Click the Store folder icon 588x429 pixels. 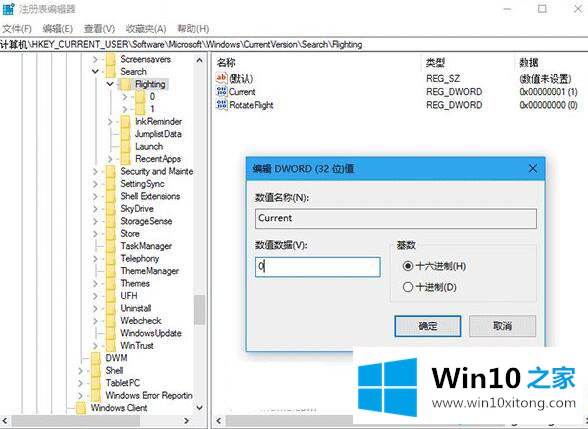pos(111,233)
